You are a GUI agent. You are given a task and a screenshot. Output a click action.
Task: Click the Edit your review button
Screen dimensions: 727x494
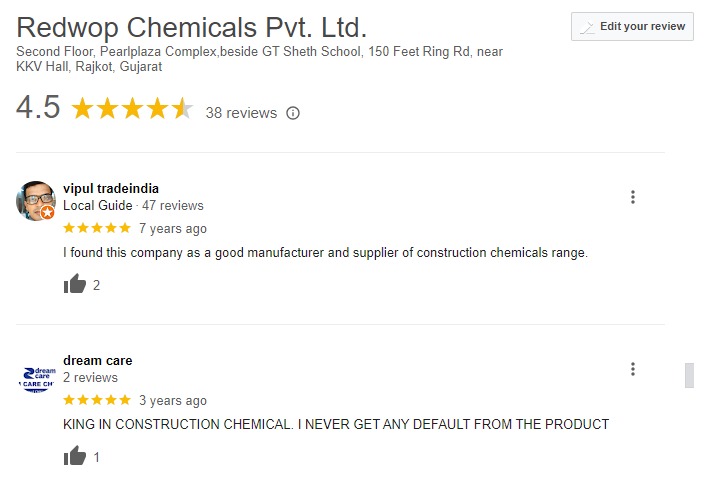[631, 27]
